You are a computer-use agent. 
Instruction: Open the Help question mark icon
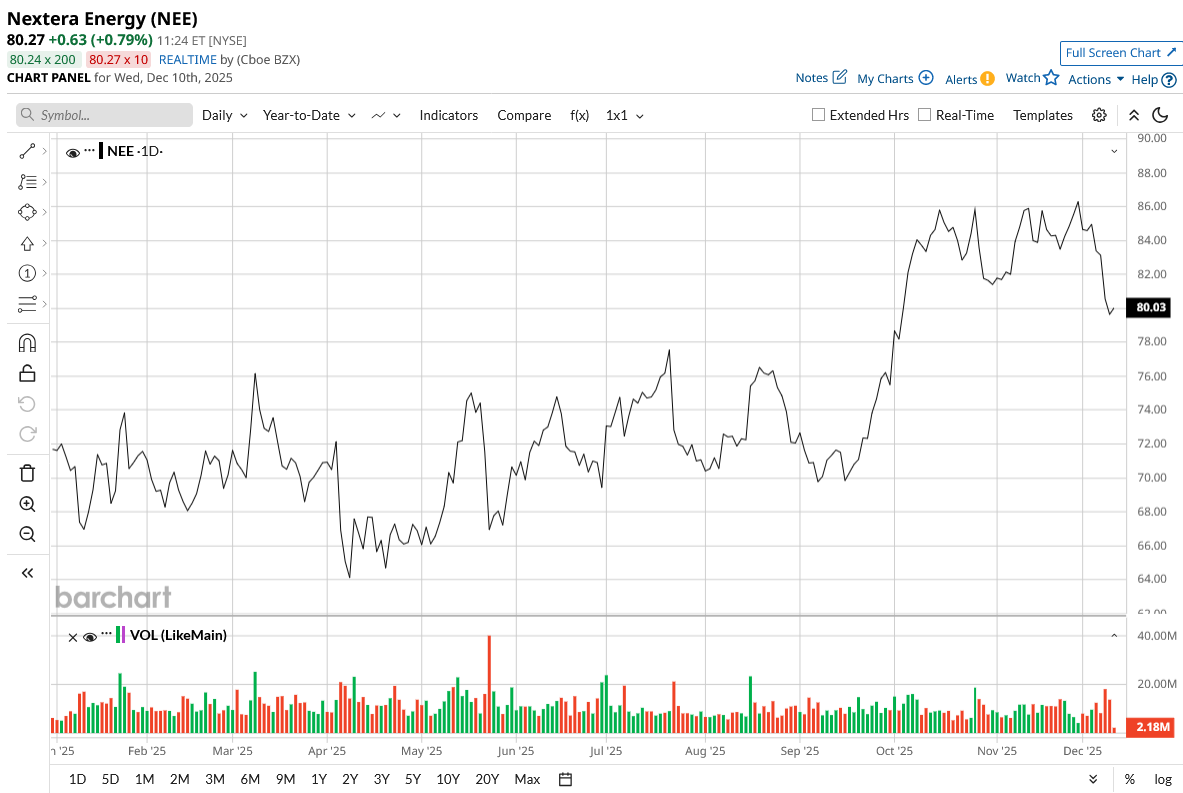point(1169,79)
